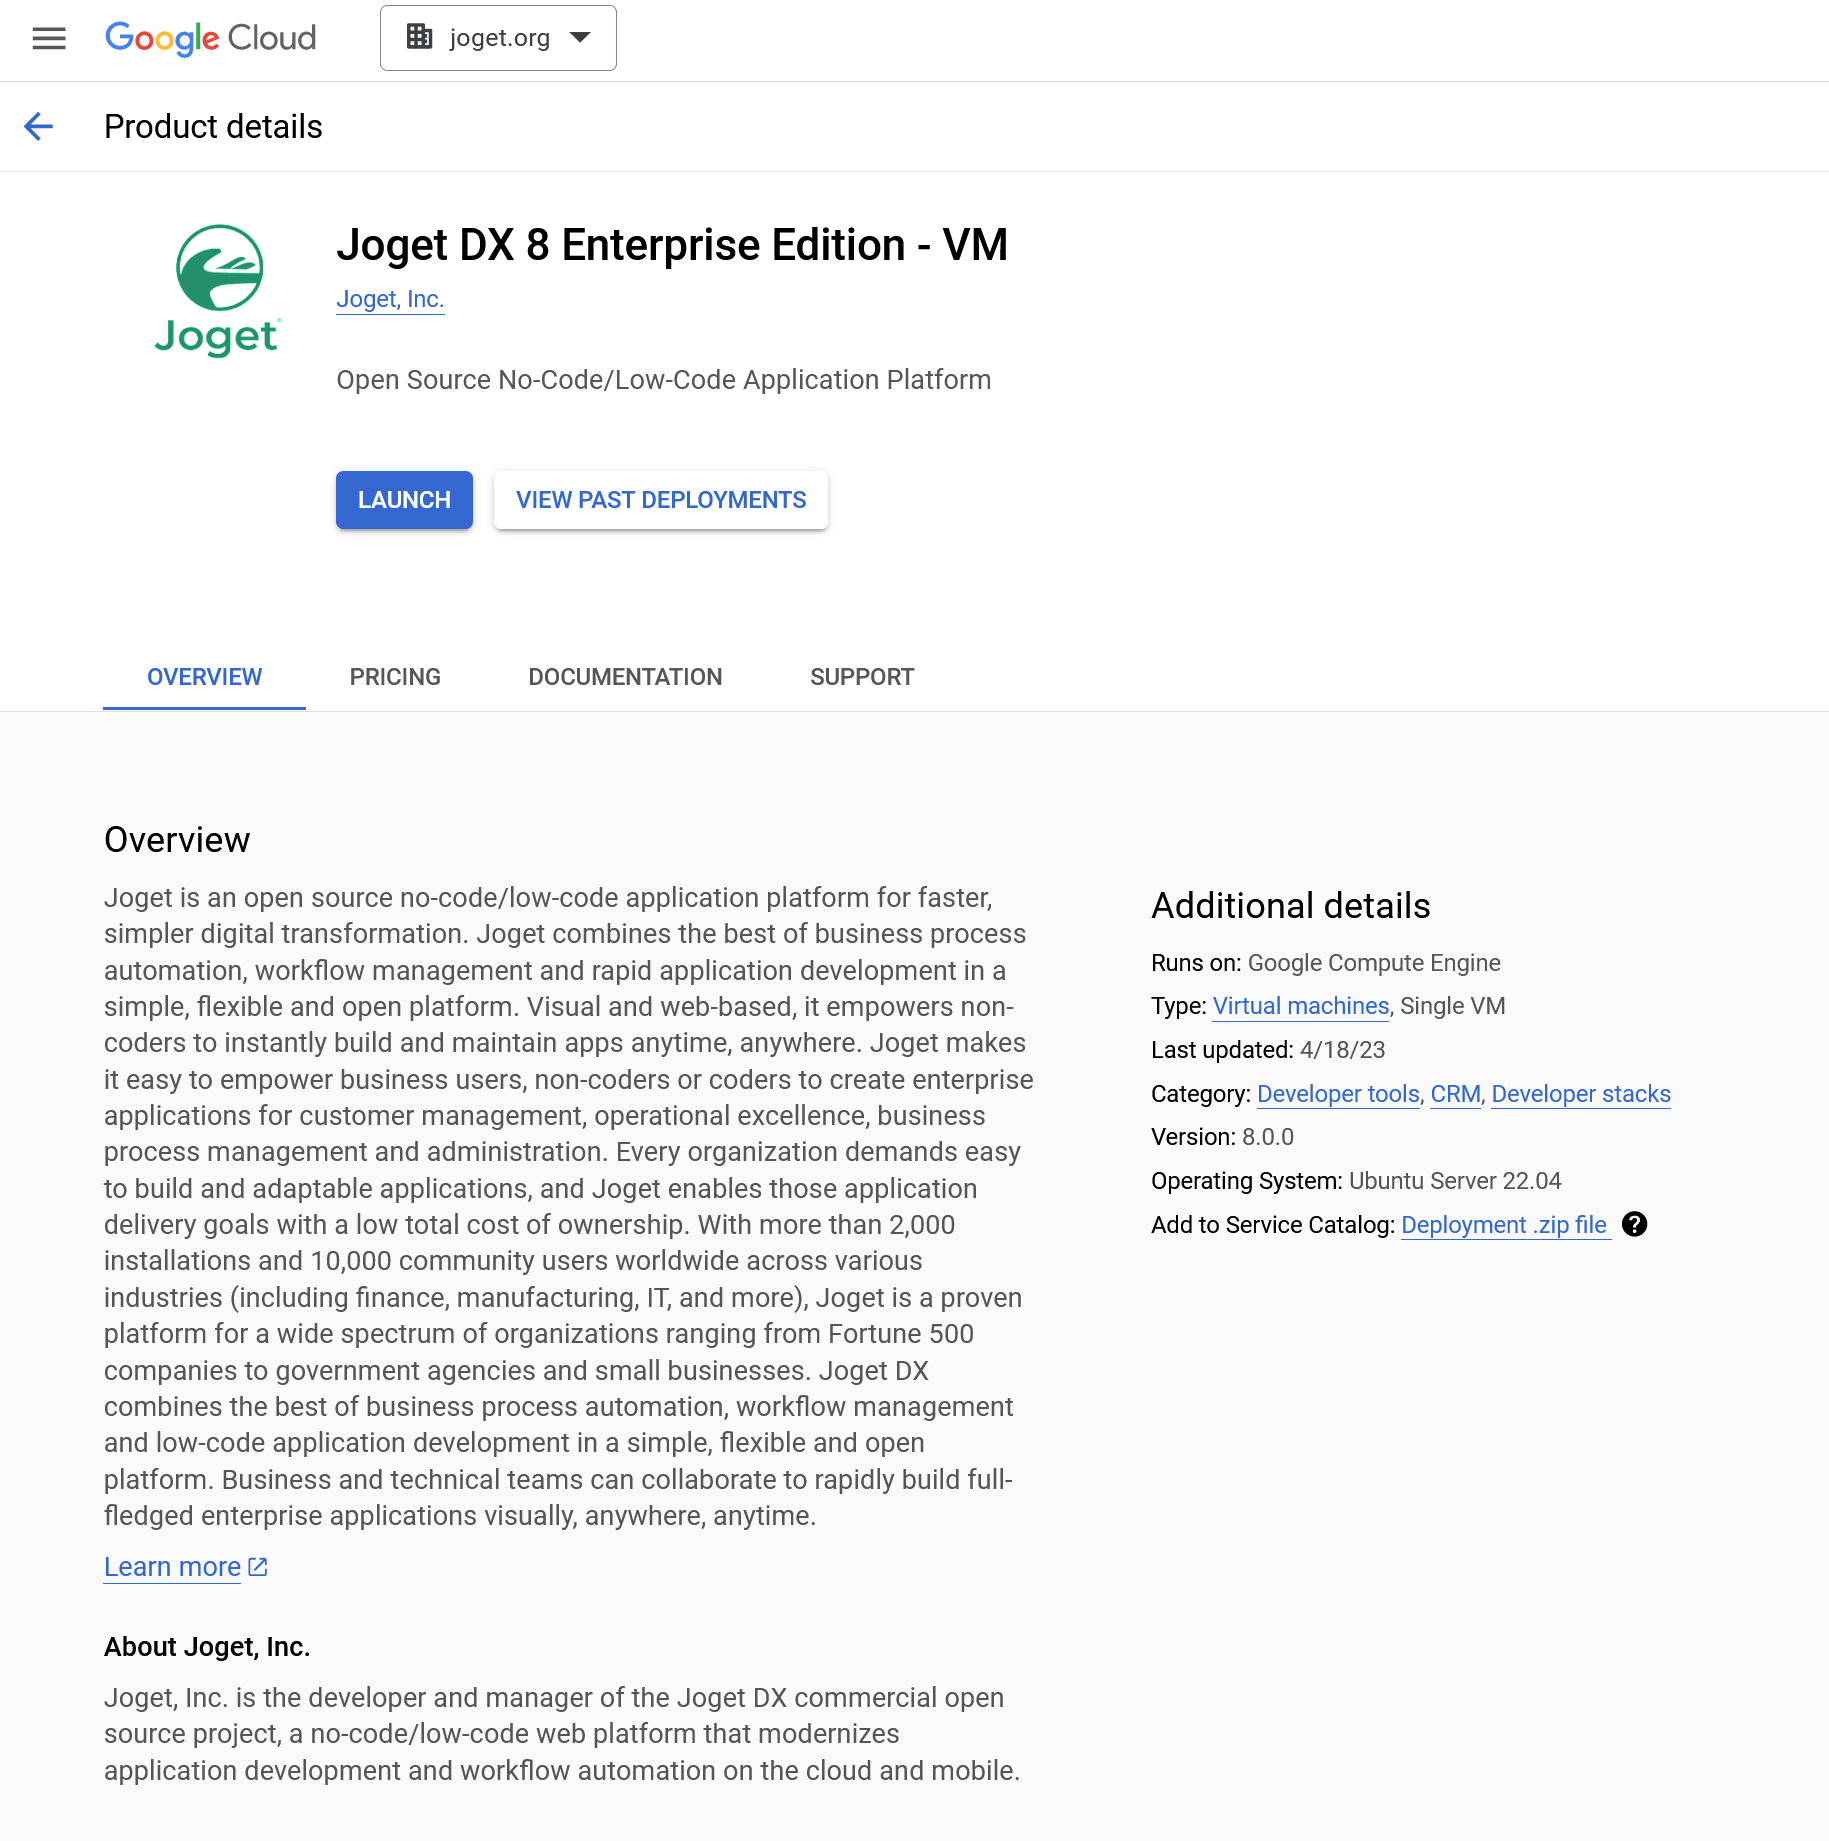Select the Support tab

click(x=862, y=677)
